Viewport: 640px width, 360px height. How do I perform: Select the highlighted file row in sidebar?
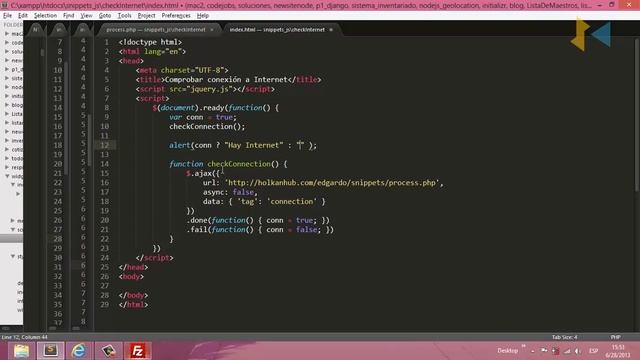11,239
